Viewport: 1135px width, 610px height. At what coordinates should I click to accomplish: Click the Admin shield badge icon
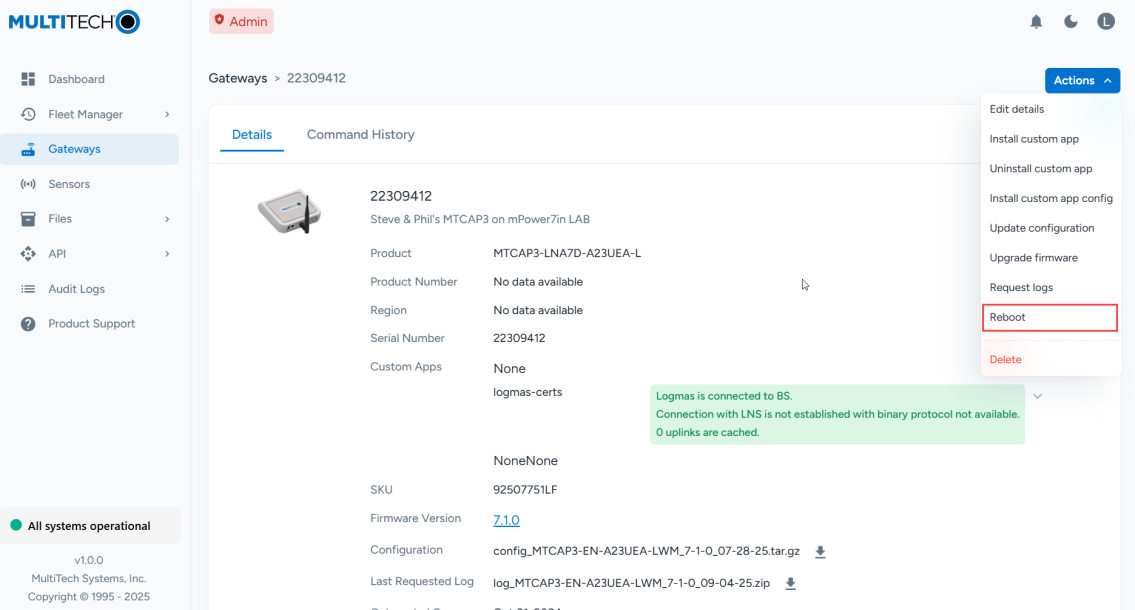click(219, 20)
